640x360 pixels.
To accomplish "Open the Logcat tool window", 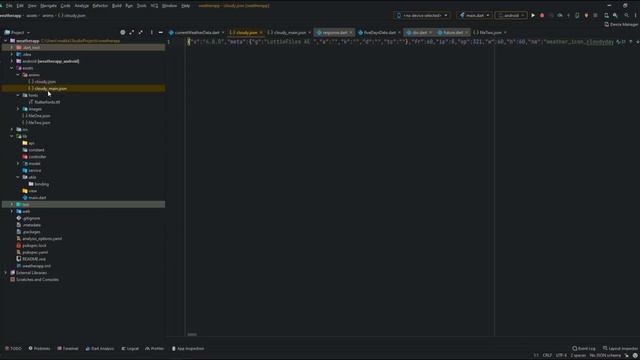I will (130, 349).
